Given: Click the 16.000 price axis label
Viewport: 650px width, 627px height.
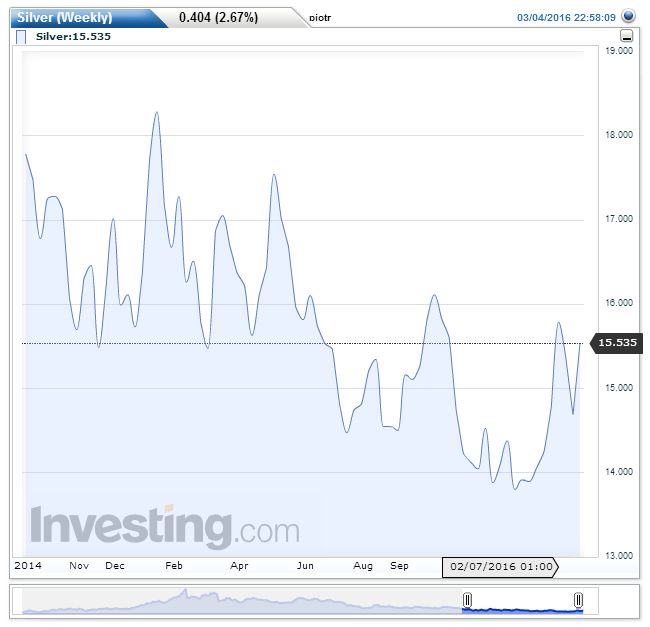Looking at the screenshot, I should click(x=619, y=303).
